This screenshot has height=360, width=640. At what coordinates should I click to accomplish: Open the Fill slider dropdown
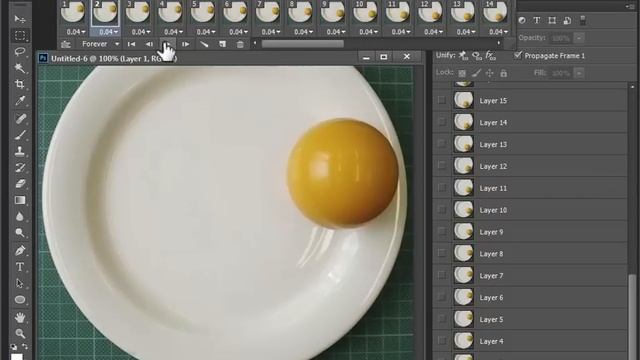click(579, 73)
